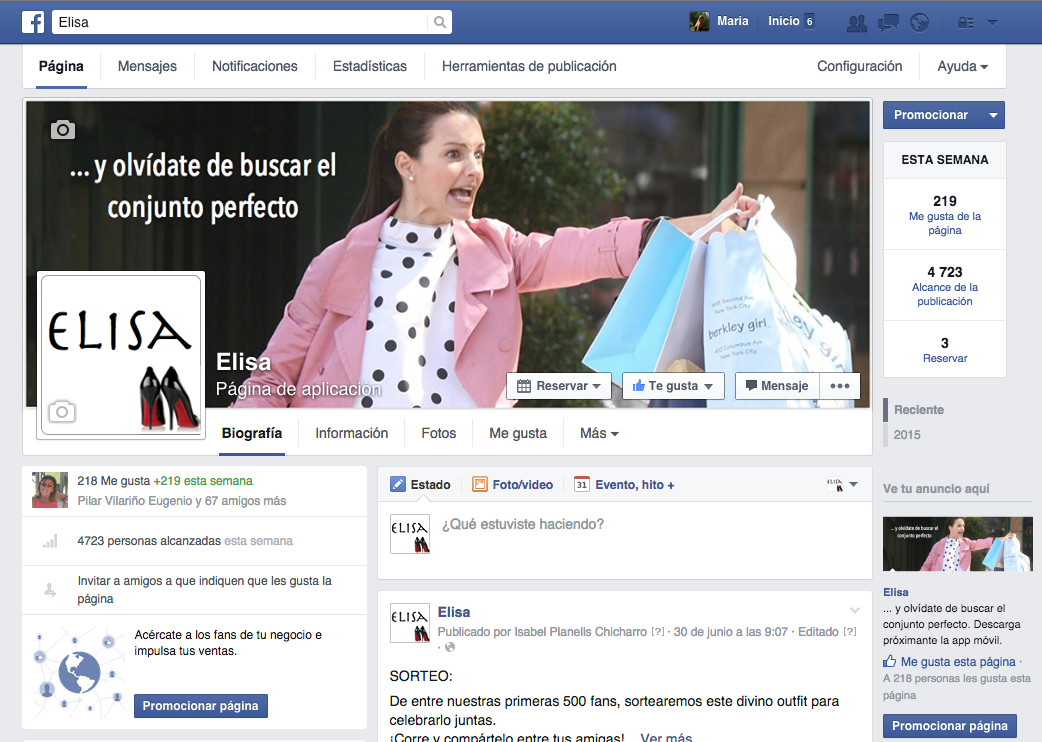Open the Configuración tab
Viewport: 1042px width, 742px height.
pyautogui.click(x=859, y=66)
